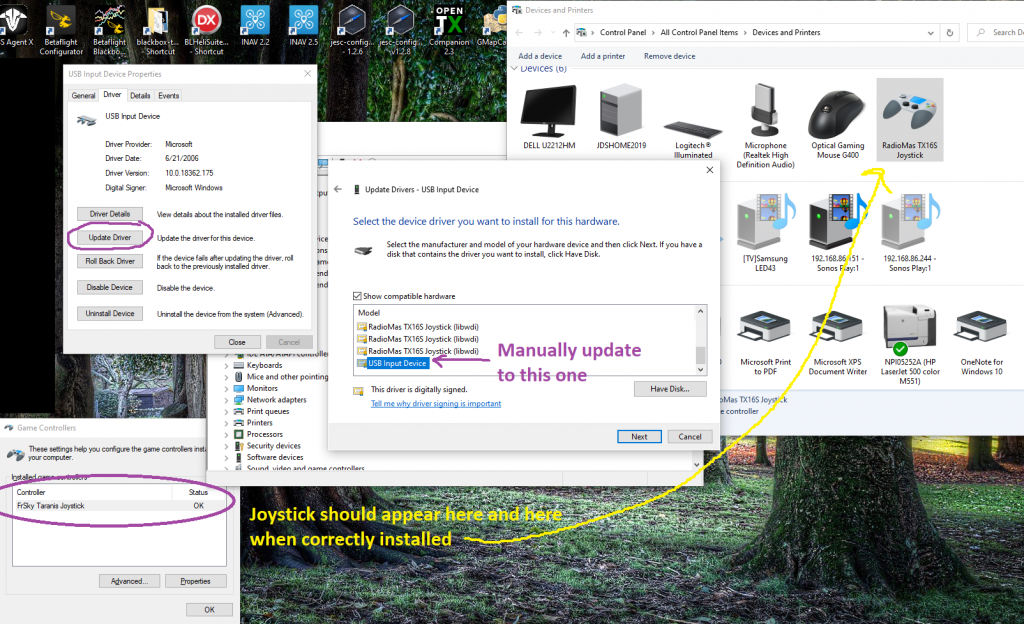The image size is (1024, 624).
Task: Open the address bar history dropdown
Action: pyautogui.click(x=931, y=33)
